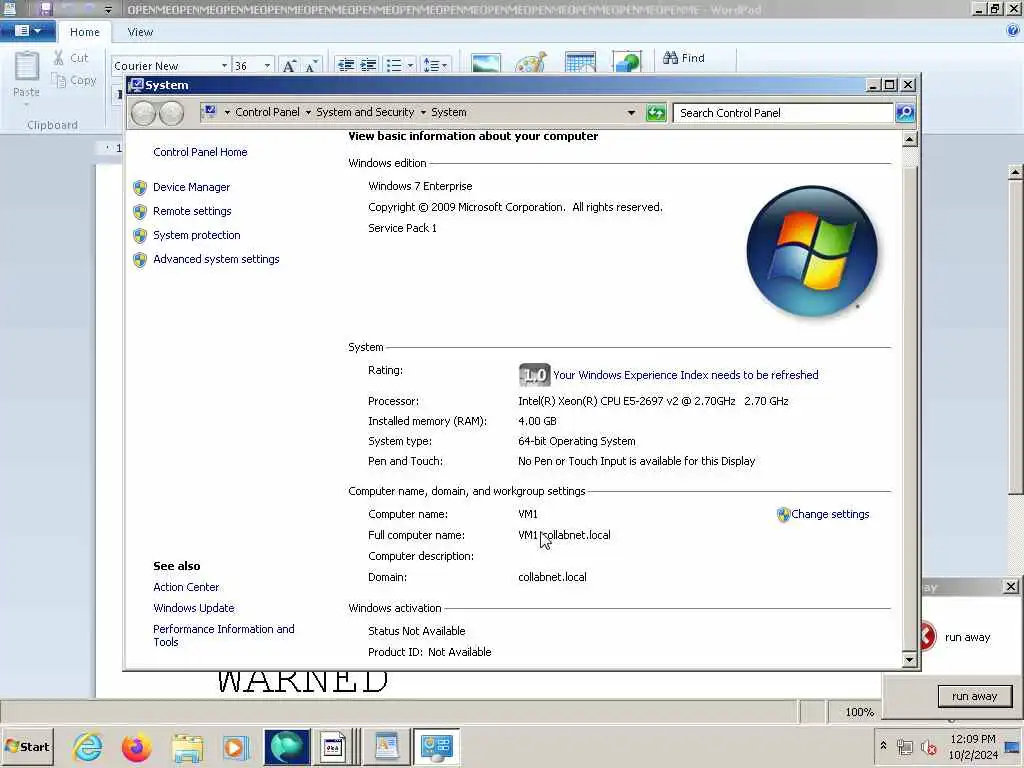
Task: Open the WordPad application menu button
Action: 27,31
